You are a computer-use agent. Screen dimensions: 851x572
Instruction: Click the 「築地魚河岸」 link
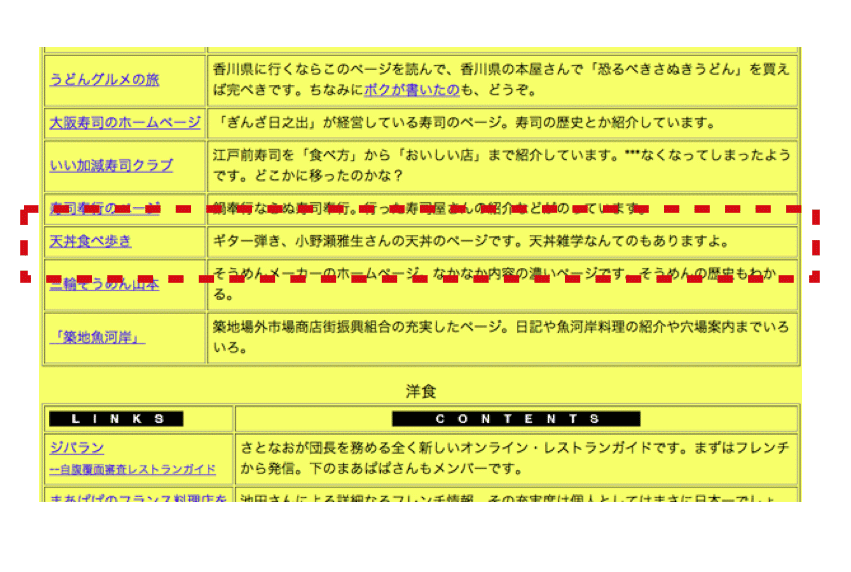tap(97, 337)
